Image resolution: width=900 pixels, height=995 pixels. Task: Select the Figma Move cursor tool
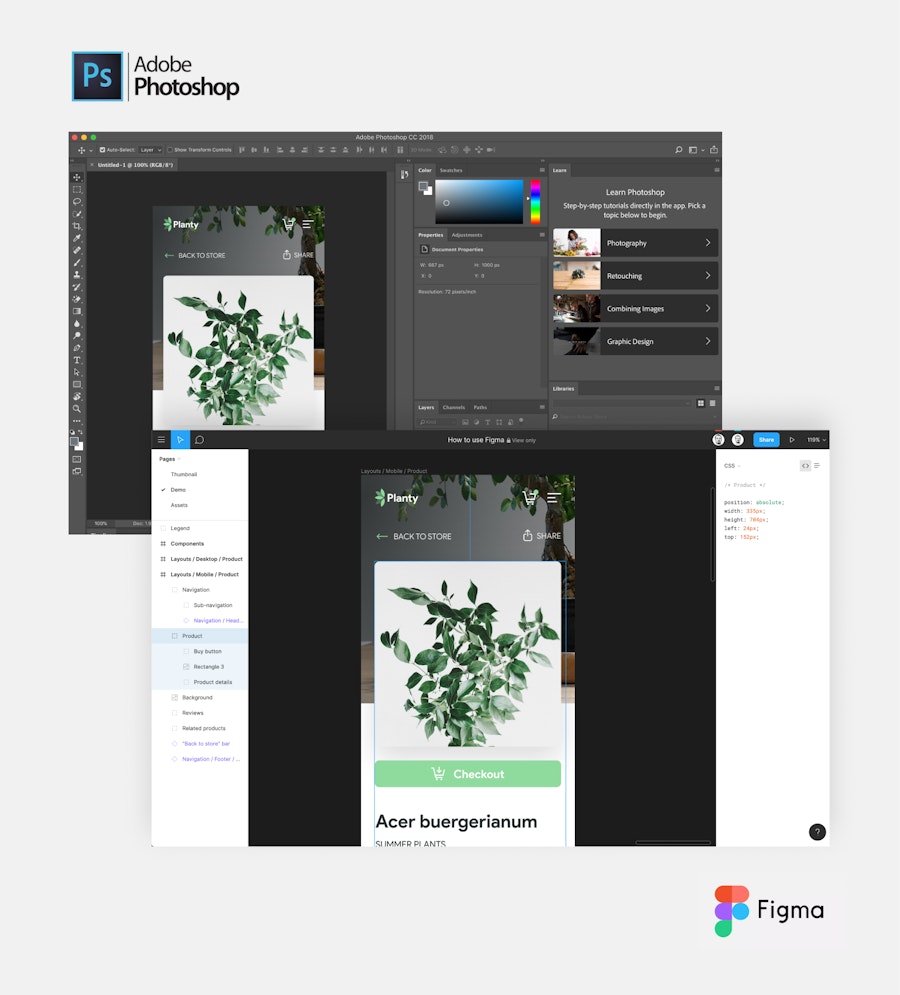[180, 440]
